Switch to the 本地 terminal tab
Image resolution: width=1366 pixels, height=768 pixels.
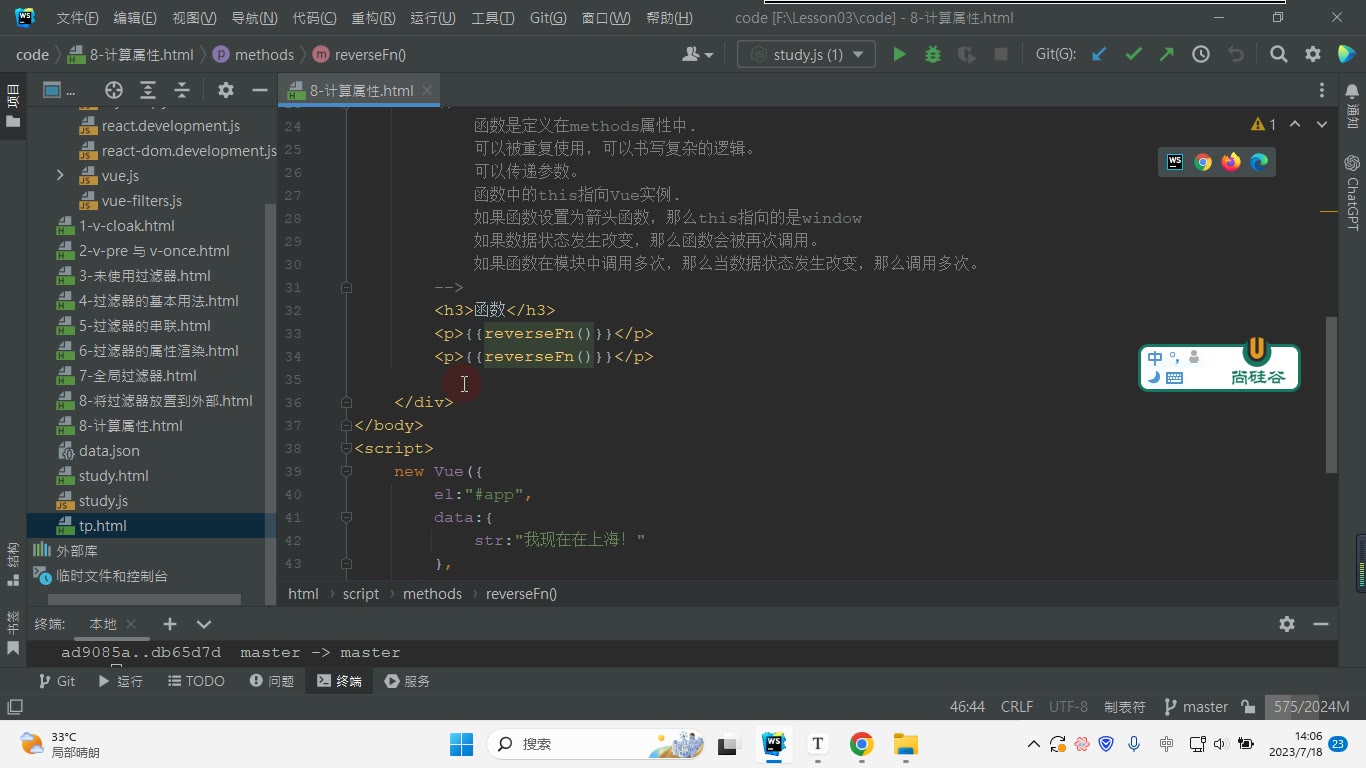[103, 624]
